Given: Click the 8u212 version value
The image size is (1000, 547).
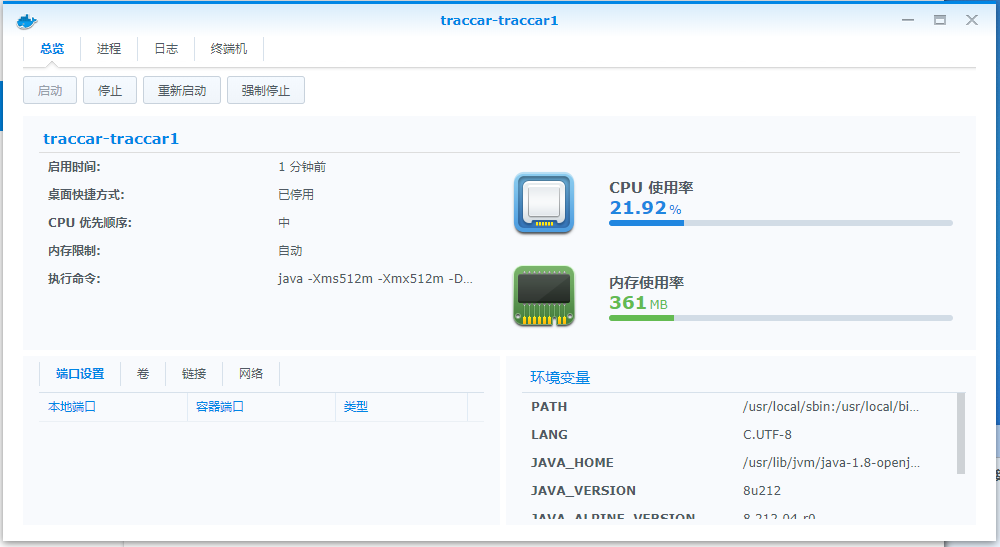Looking at the screenshot, I should (761, 491).
